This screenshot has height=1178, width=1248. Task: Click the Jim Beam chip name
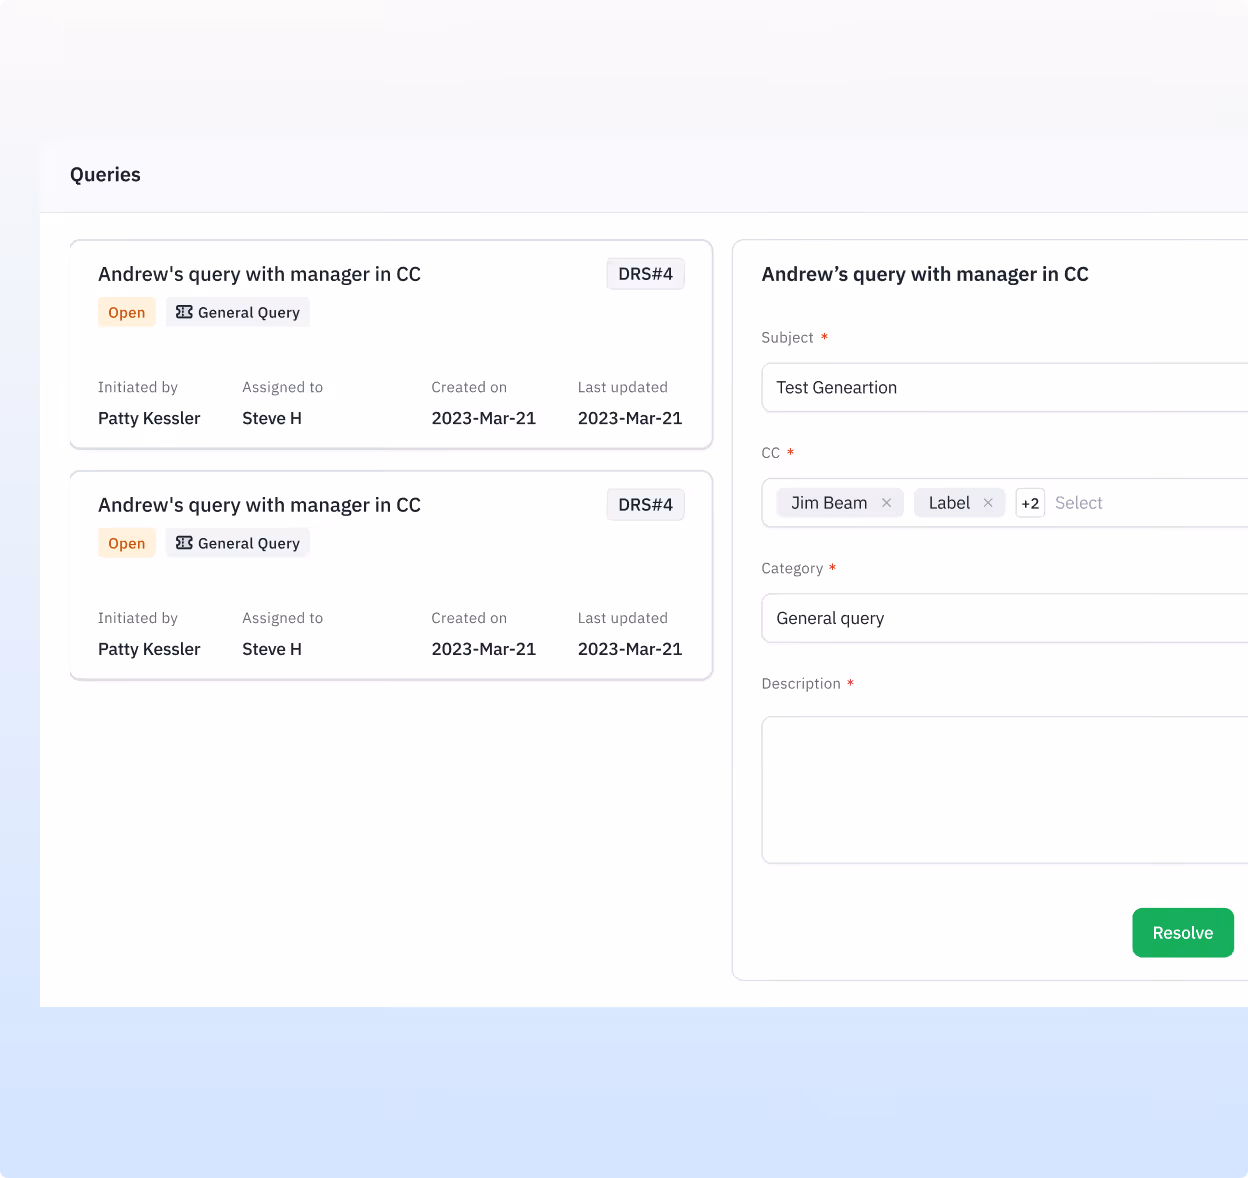(x=829, y=503)
